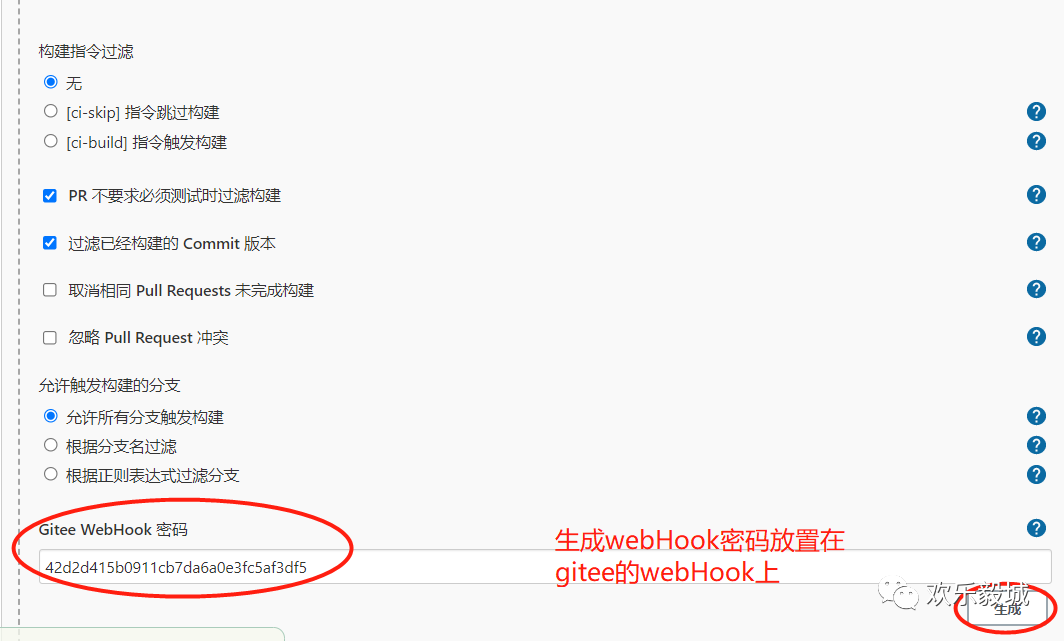
Task: Select [ci-skip] 指令跳过构建 radio option
Action: click(x=50, y=111)
